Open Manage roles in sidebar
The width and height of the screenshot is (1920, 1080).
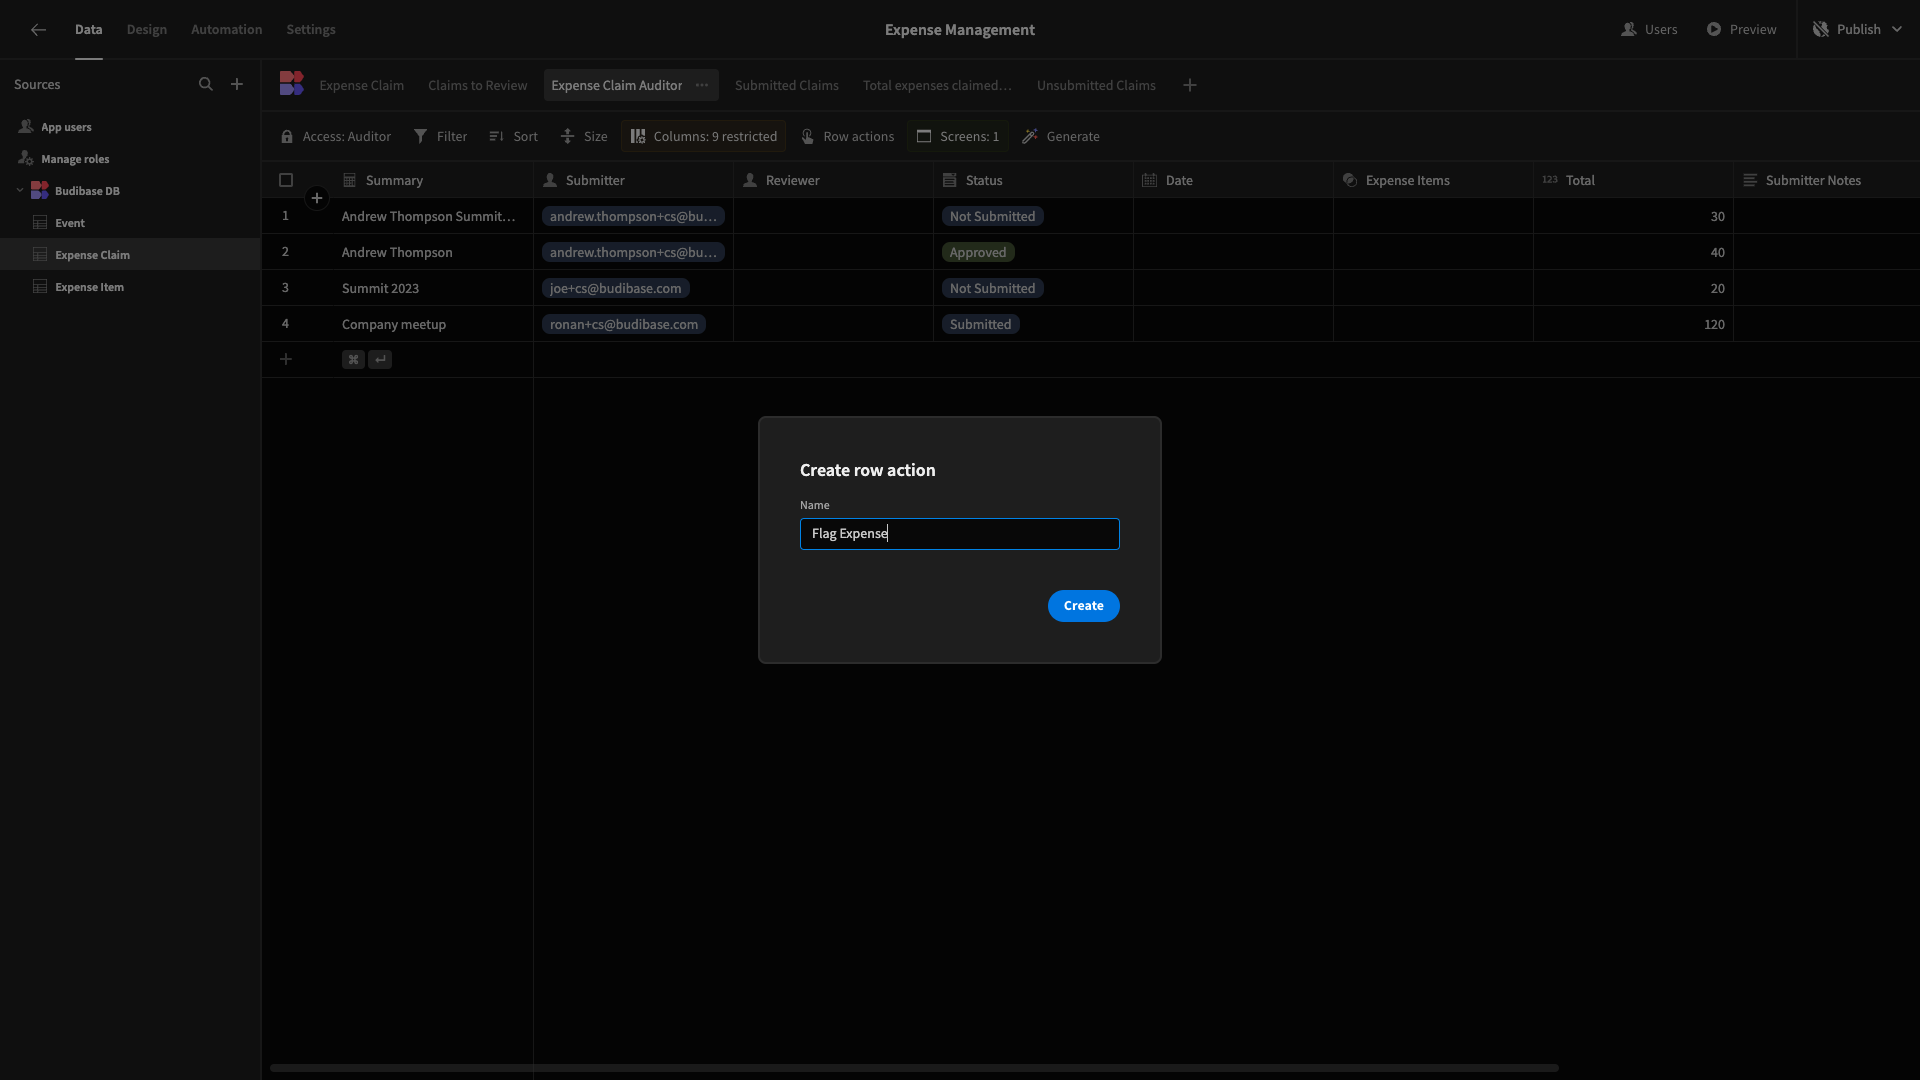click(75, 159)
